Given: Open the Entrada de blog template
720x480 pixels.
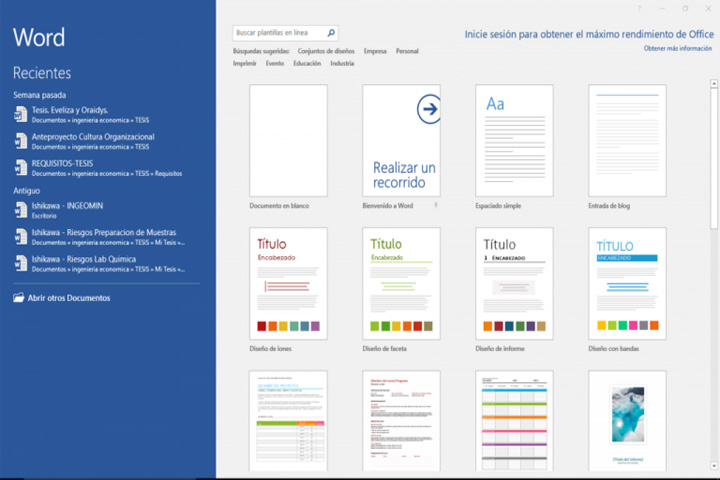Looking at the screenshot, I should pyautogui.click(x=627, y=141).
